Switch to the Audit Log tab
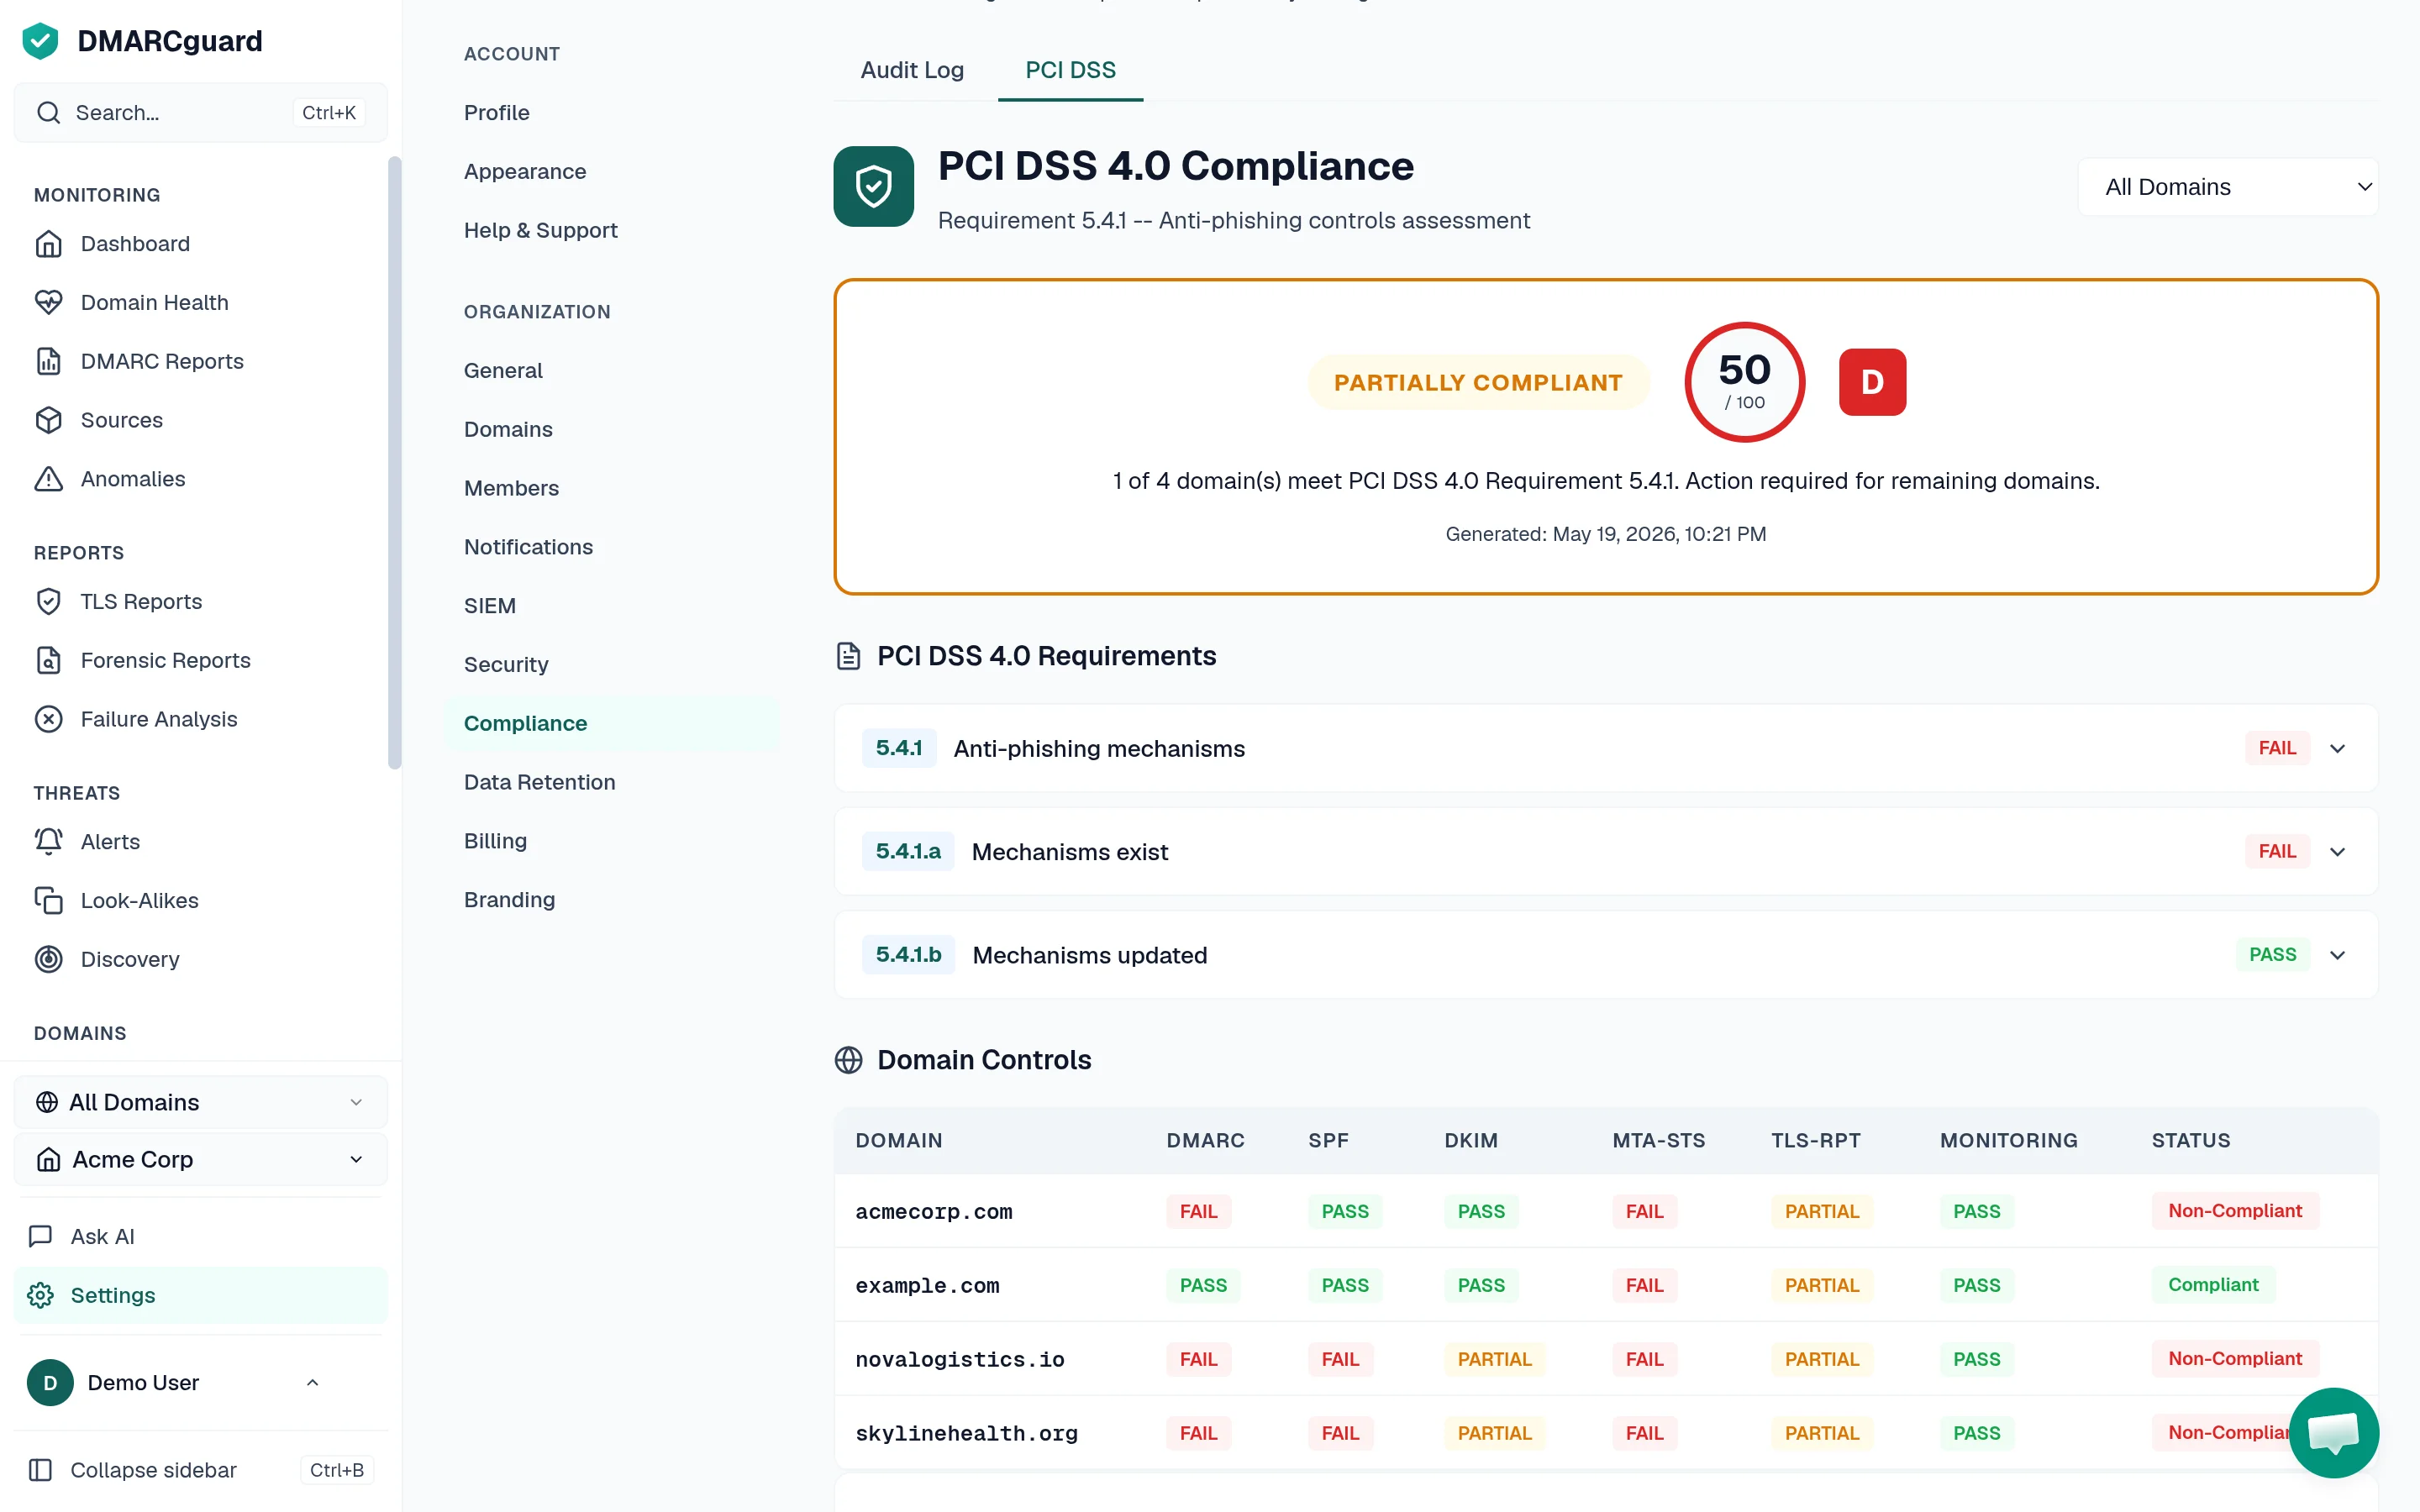The image size is (2420, 1512). pyautogui.click(x=912, y=70)
